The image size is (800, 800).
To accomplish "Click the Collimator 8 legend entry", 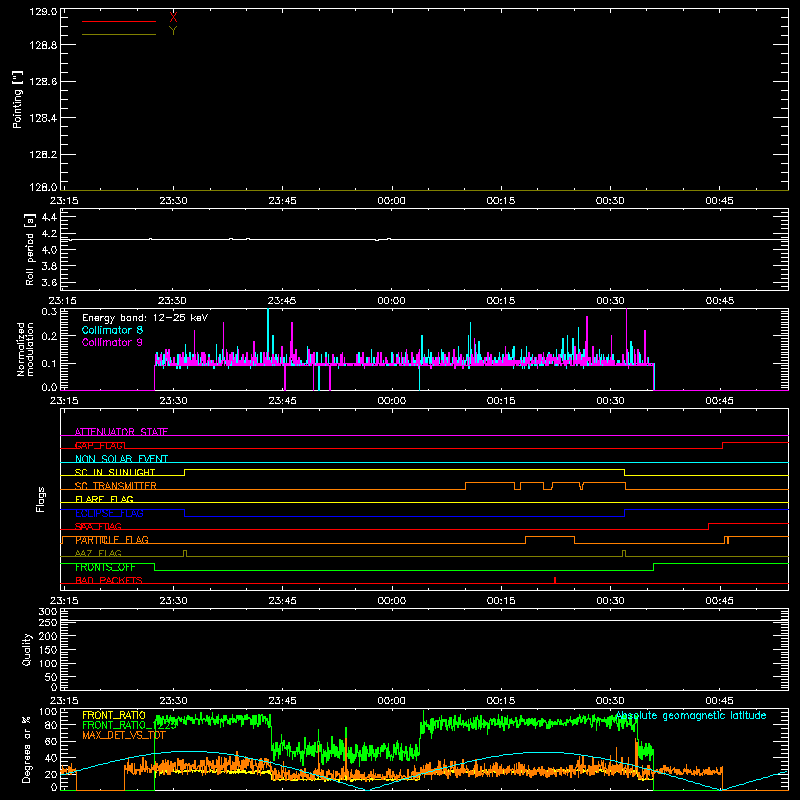I will pos(112,330).
